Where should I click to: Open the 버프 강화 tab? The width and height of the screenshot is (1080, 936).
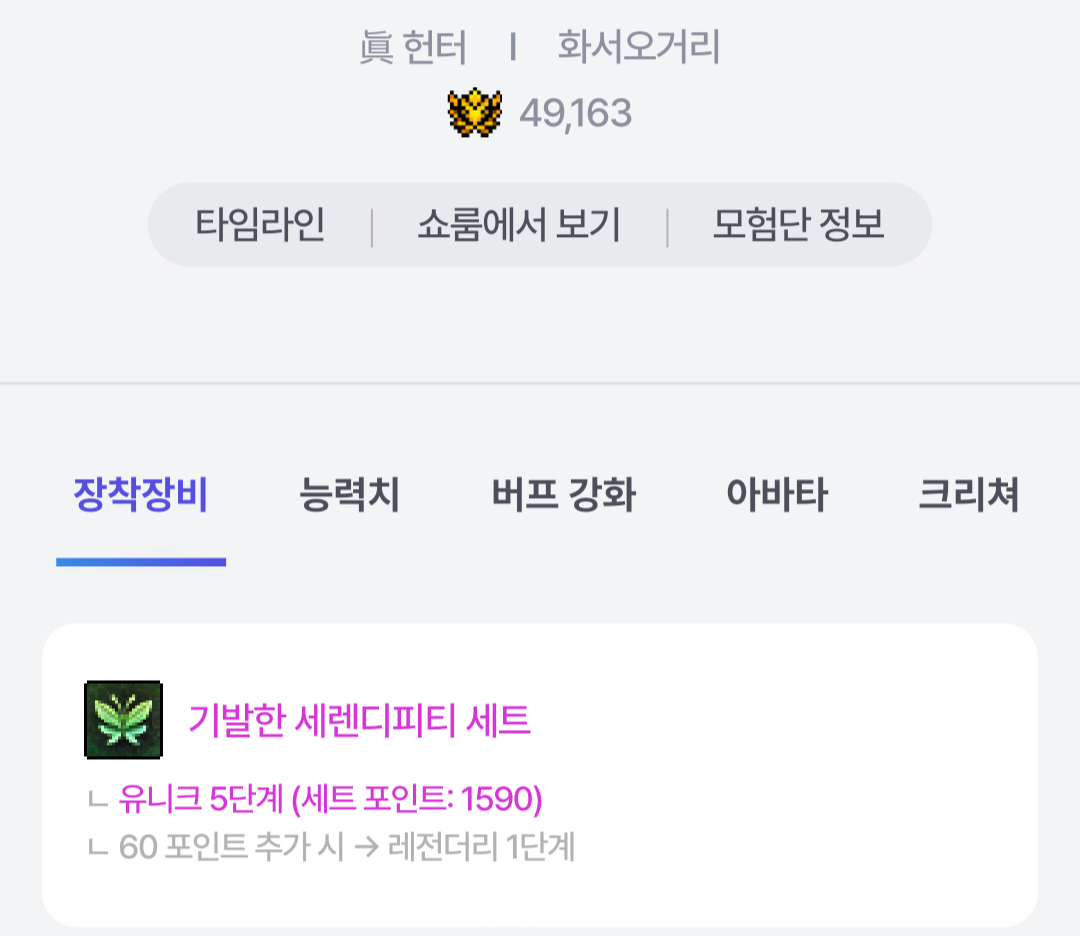563,495
